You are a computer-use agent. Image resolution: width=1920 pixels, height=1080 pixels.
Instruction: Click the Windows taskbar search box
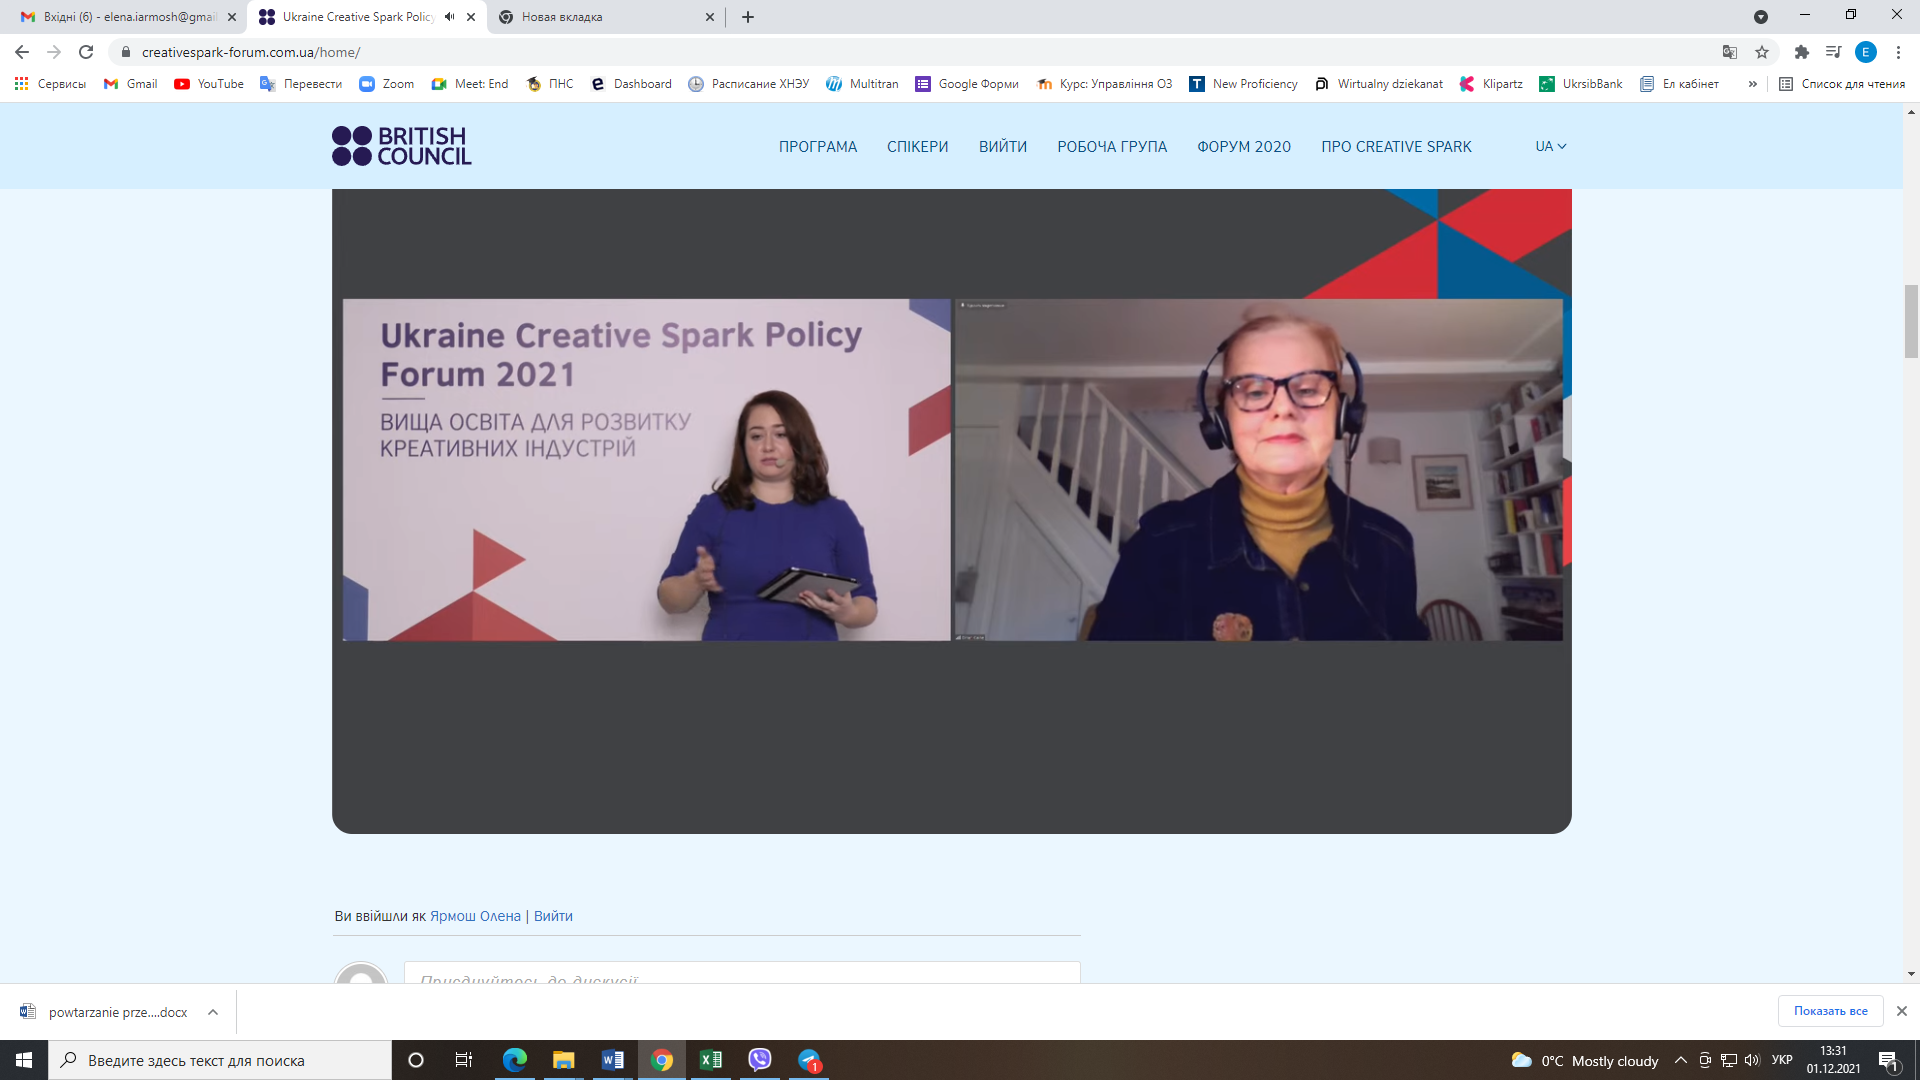(x=220, y=1060)
